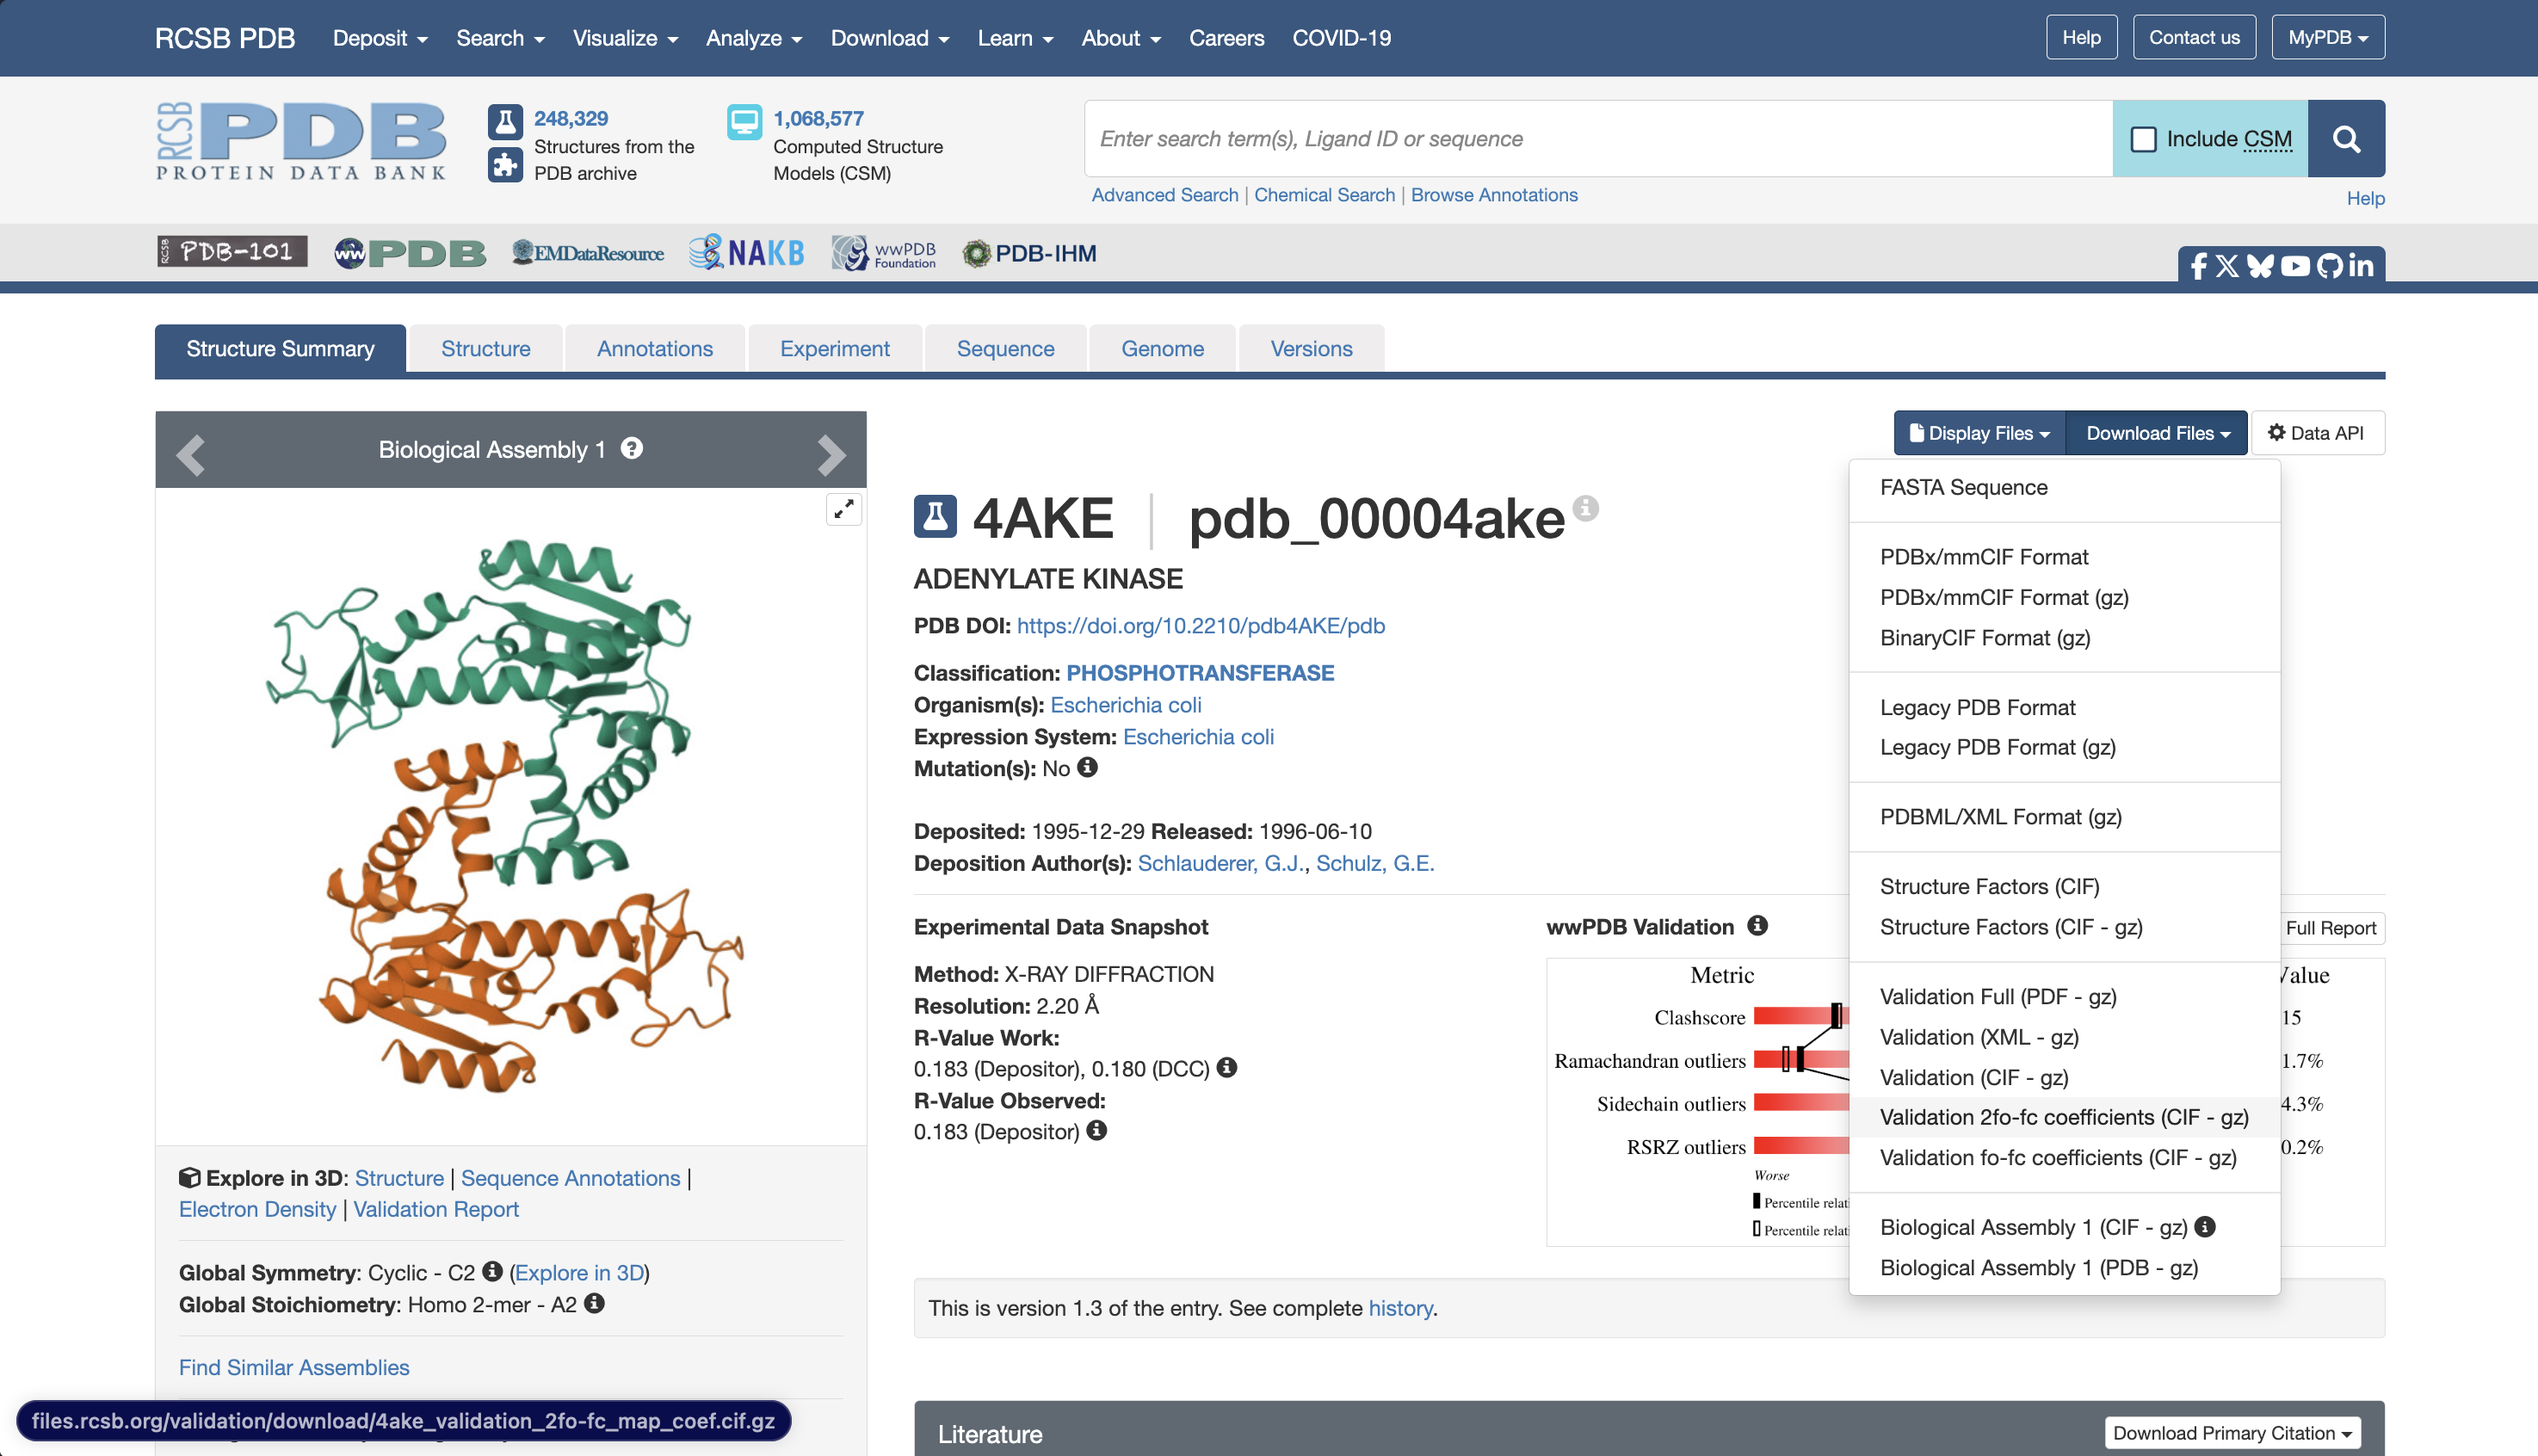Click the wwPDB Validation info icon
Screen dimensions: 2538x1456
1757,926
